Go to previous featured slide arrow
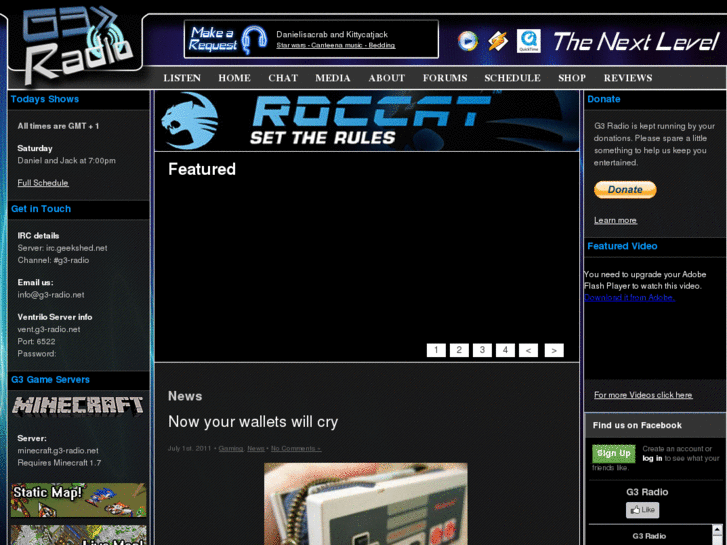Viewport: 727px width, 545px height. pos(528,350)
